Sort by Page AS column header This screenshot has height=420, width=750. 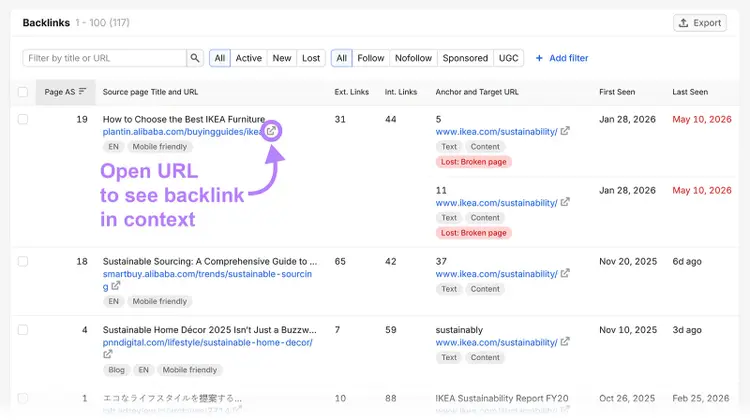click(65, 92)
